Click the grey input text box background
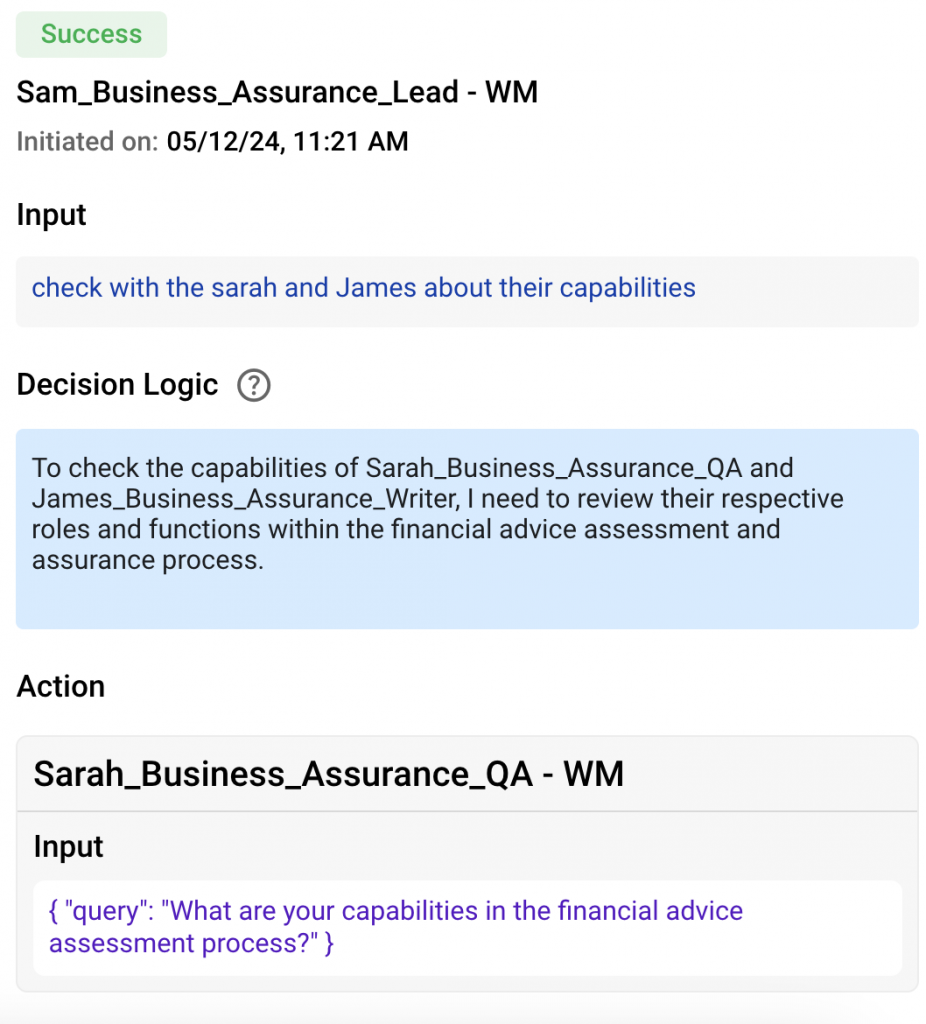 pos(467,291)
